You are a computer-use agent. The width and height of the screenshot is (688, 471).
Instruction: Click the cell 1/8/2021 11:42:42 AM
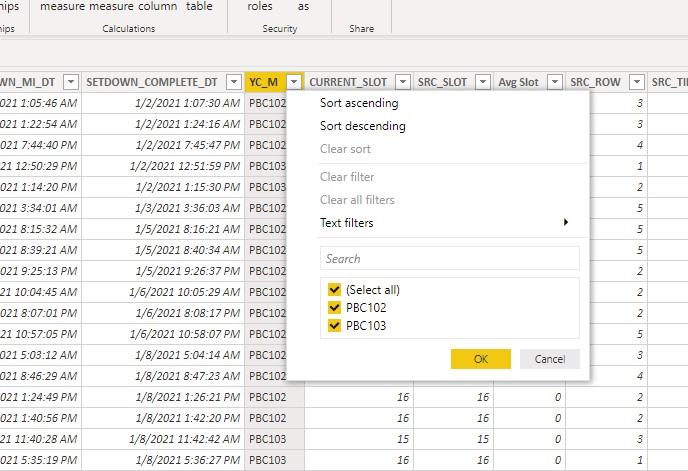(163, 439)
